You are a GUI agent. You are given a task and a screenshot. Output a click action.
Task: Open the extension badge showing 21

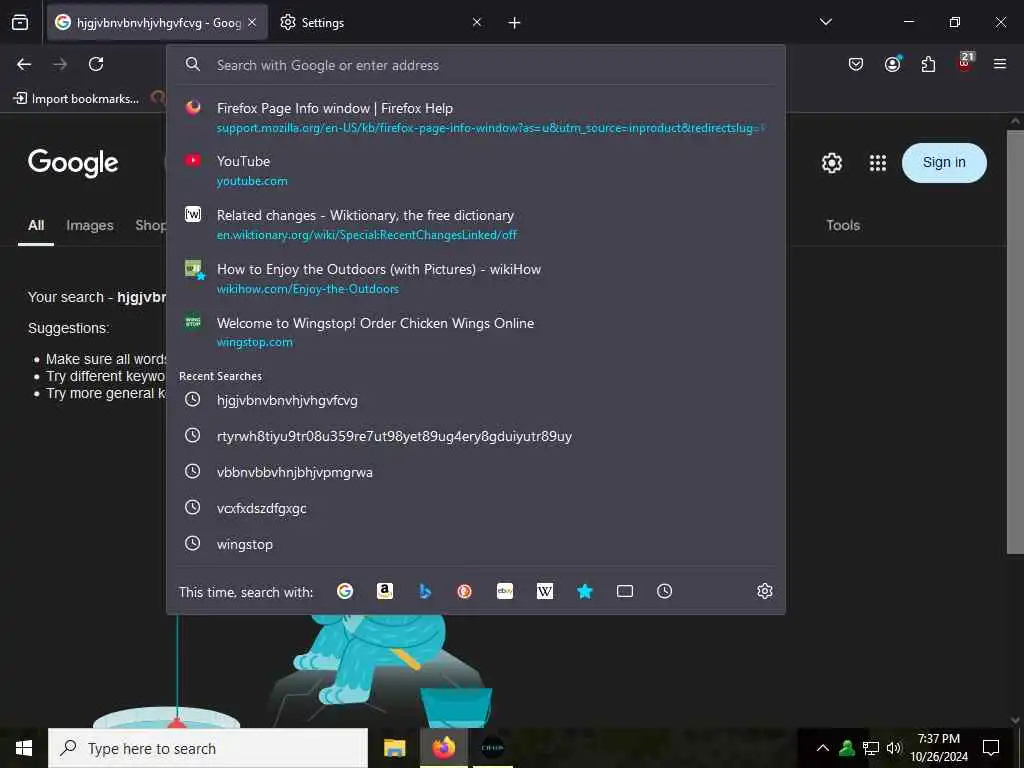coord(965,61)
